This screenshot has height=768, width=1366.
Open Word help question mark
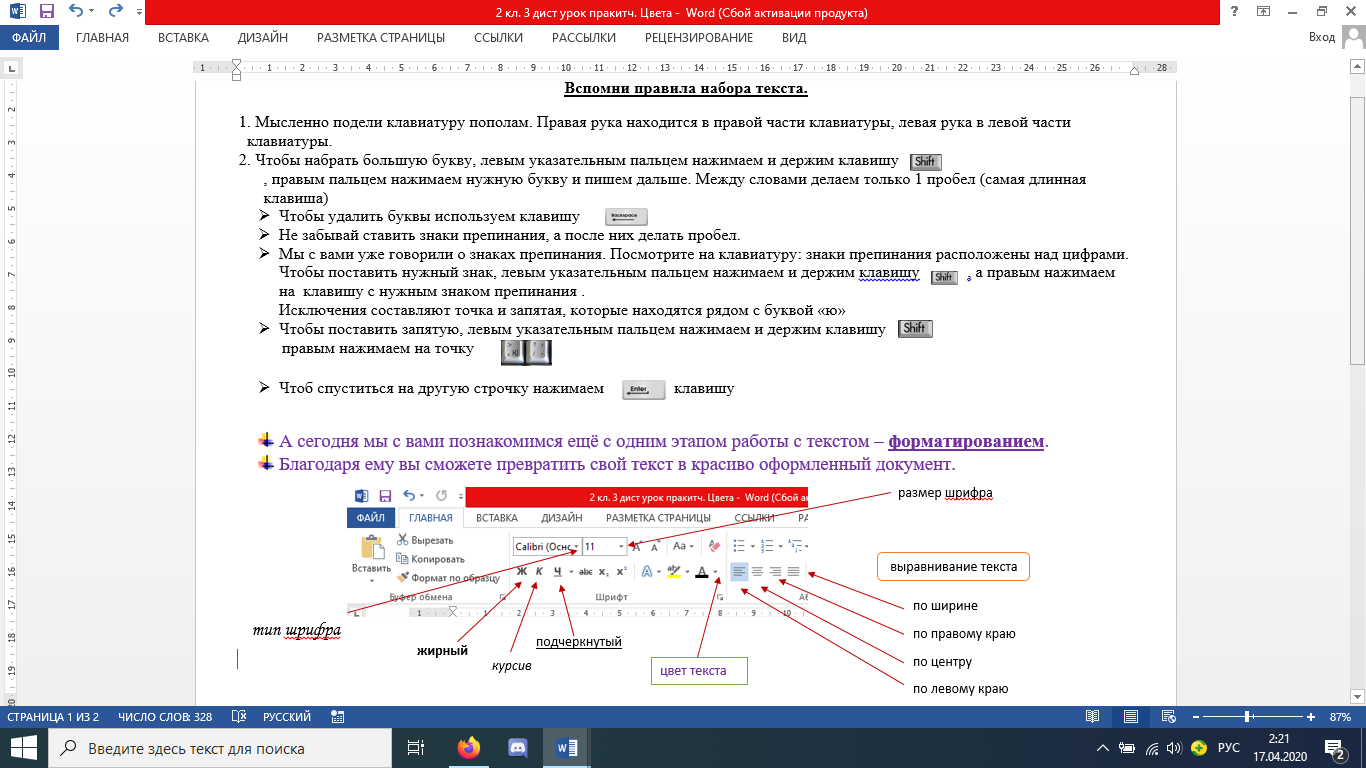(1235, 13)
